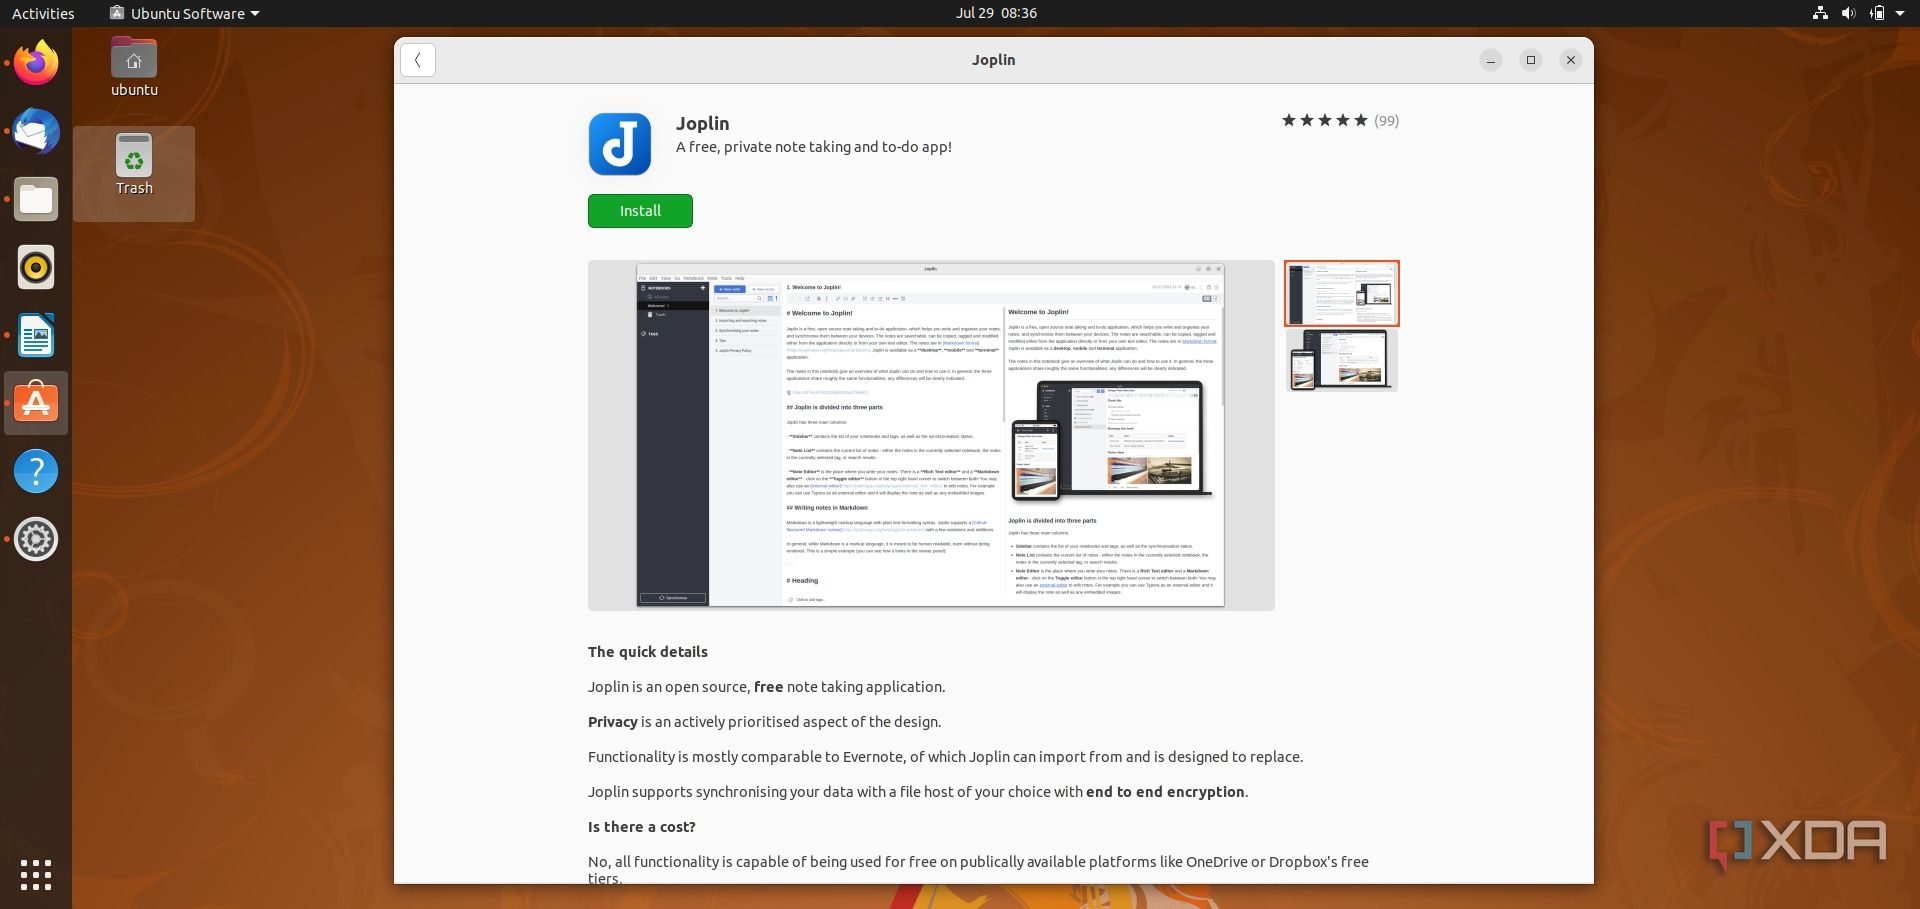1920x909 pixels.
Task: Expand the system menu arrow in top bar
Action: [x=1900, y=13]
